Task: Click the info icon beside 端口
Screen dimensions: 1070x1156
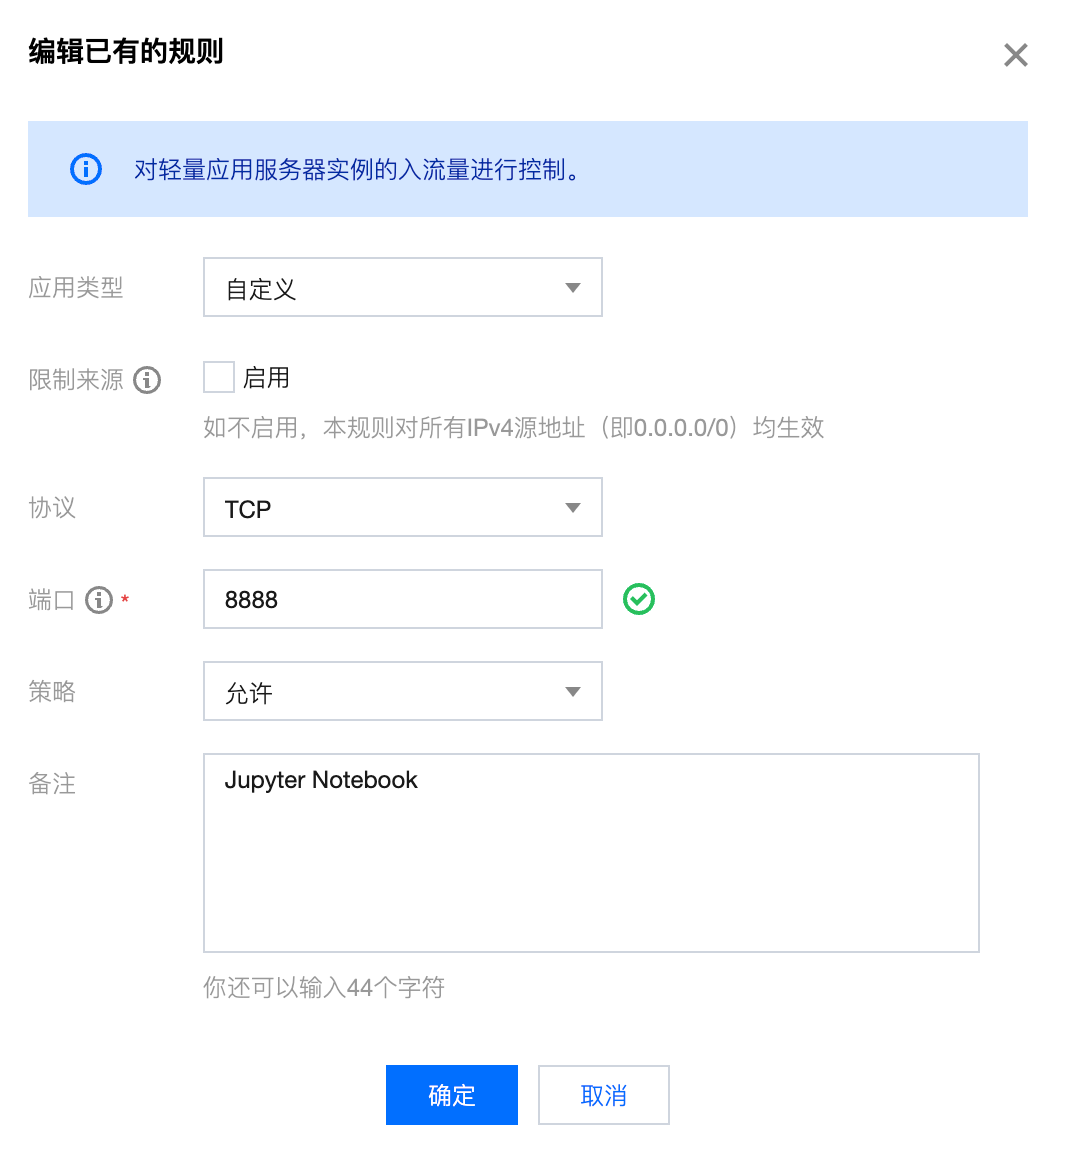Action: (x=99, y=600)
